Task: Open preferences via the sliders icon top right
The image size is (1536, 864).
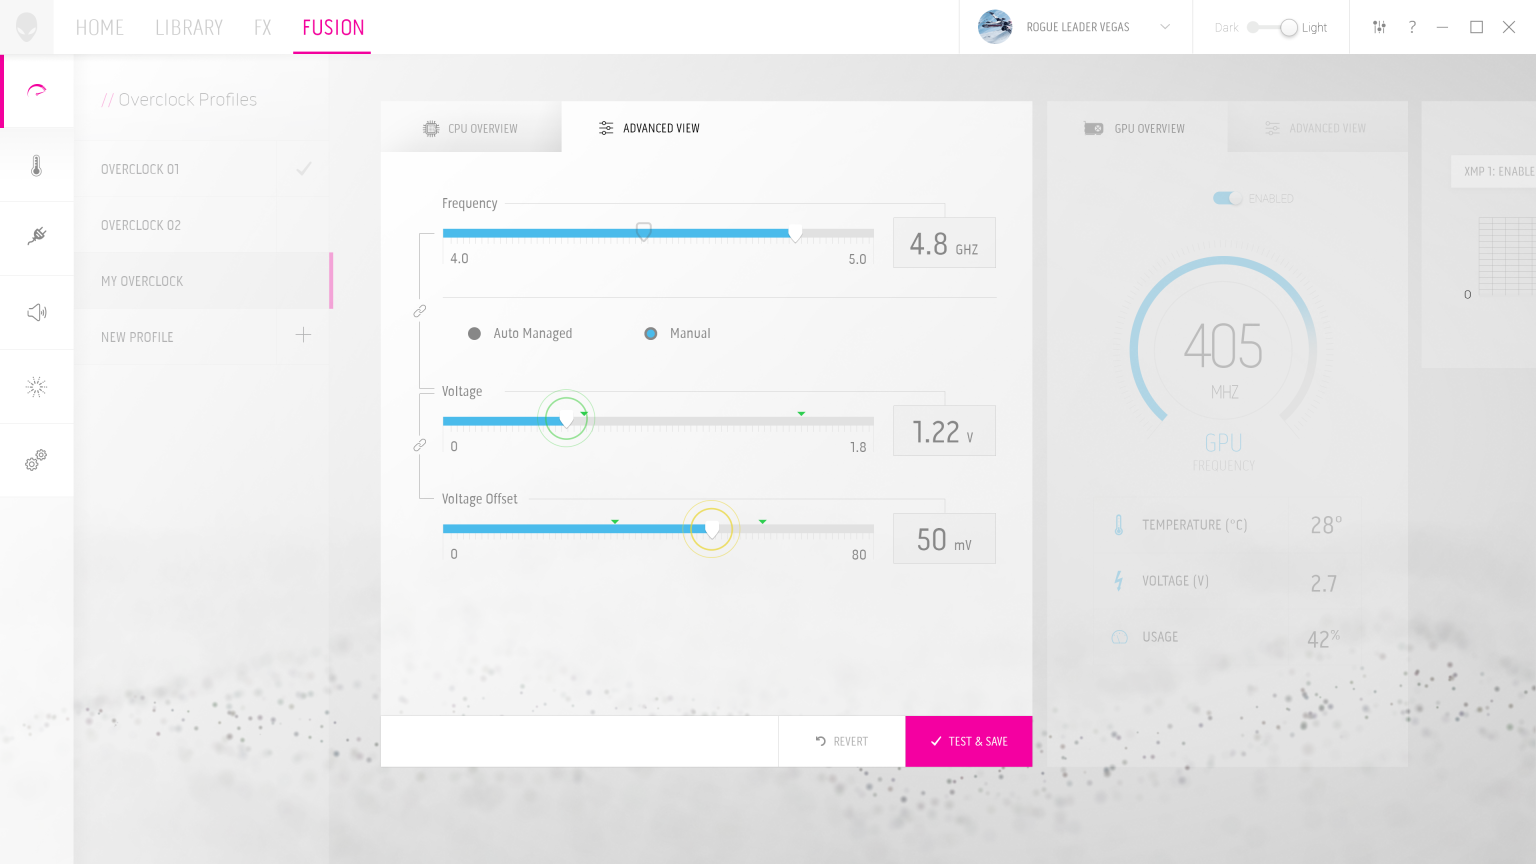Action: (x=1378, y=27)
